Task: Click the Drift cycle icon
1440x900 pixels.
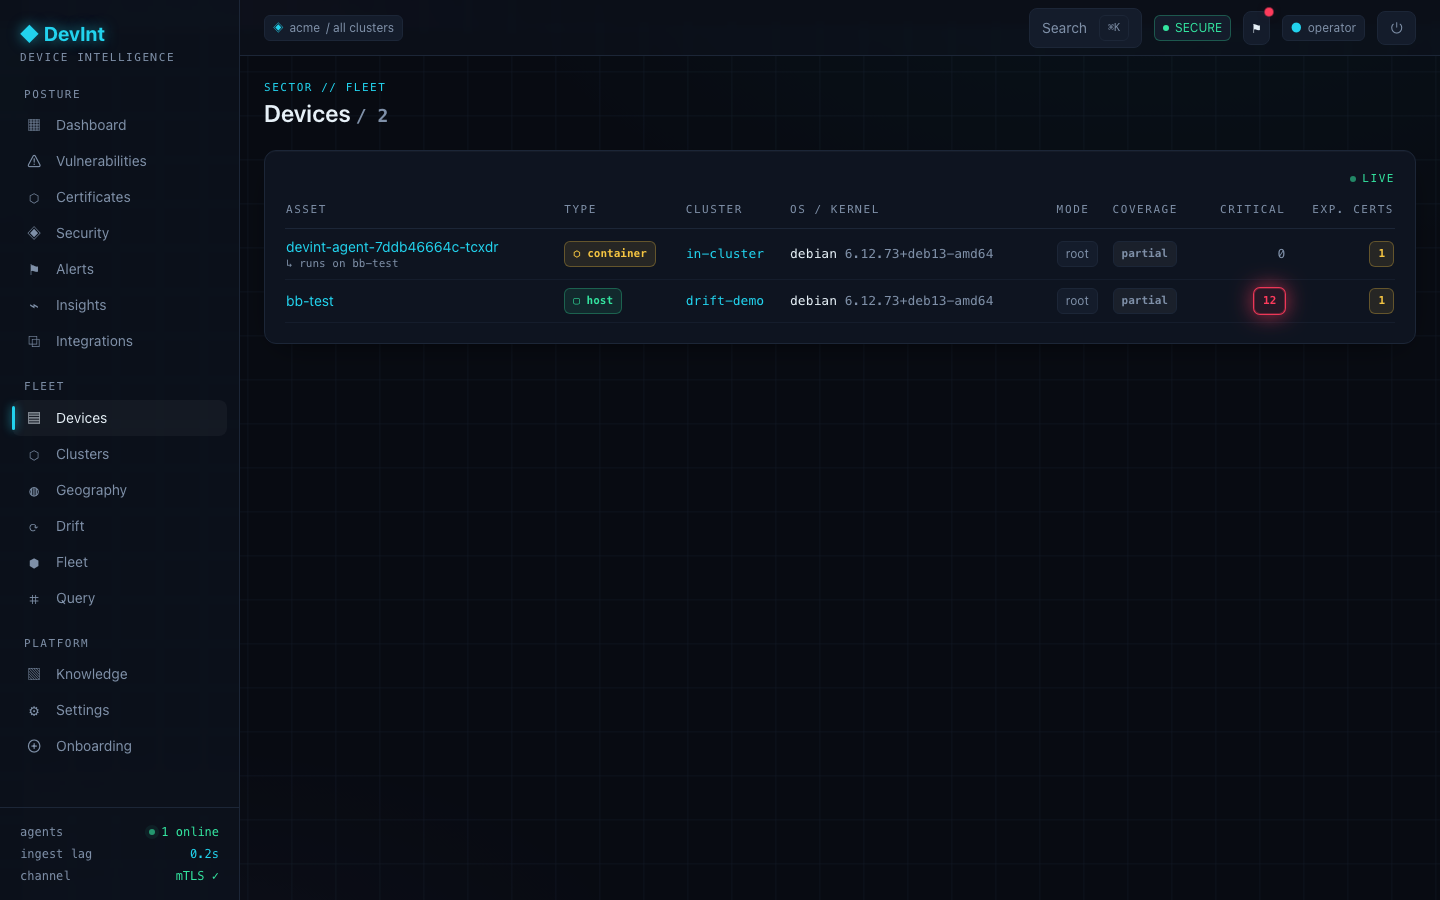Action: point(34,527)
